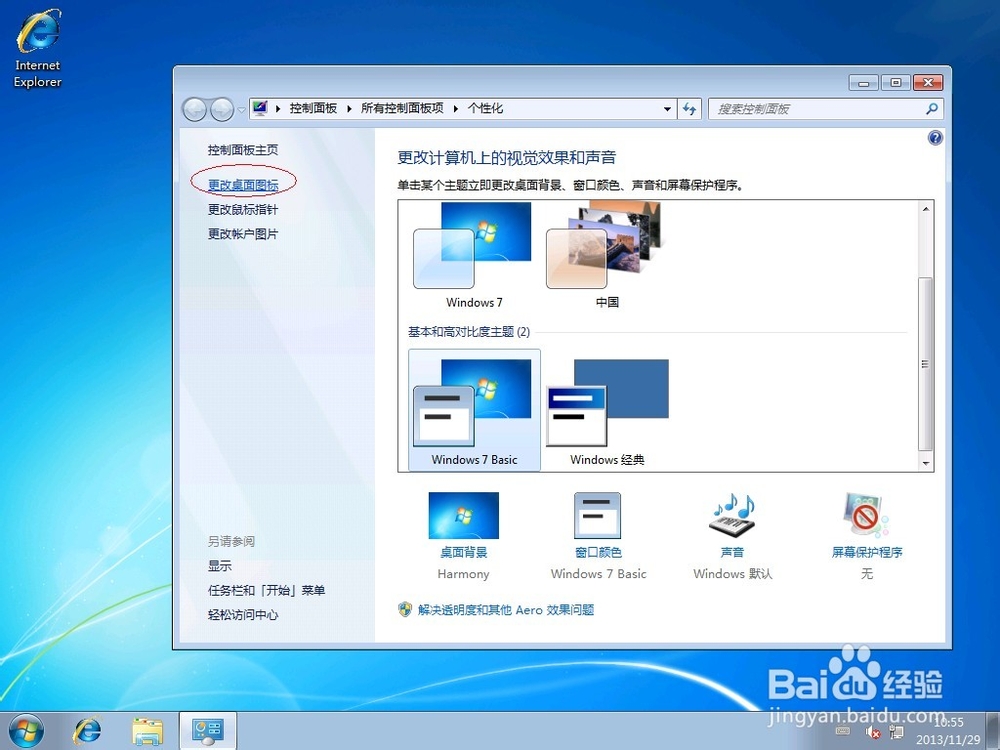Click the search magnifier icon
Viewport: 1000px width, 750px height.
click(x=932, y=109)
